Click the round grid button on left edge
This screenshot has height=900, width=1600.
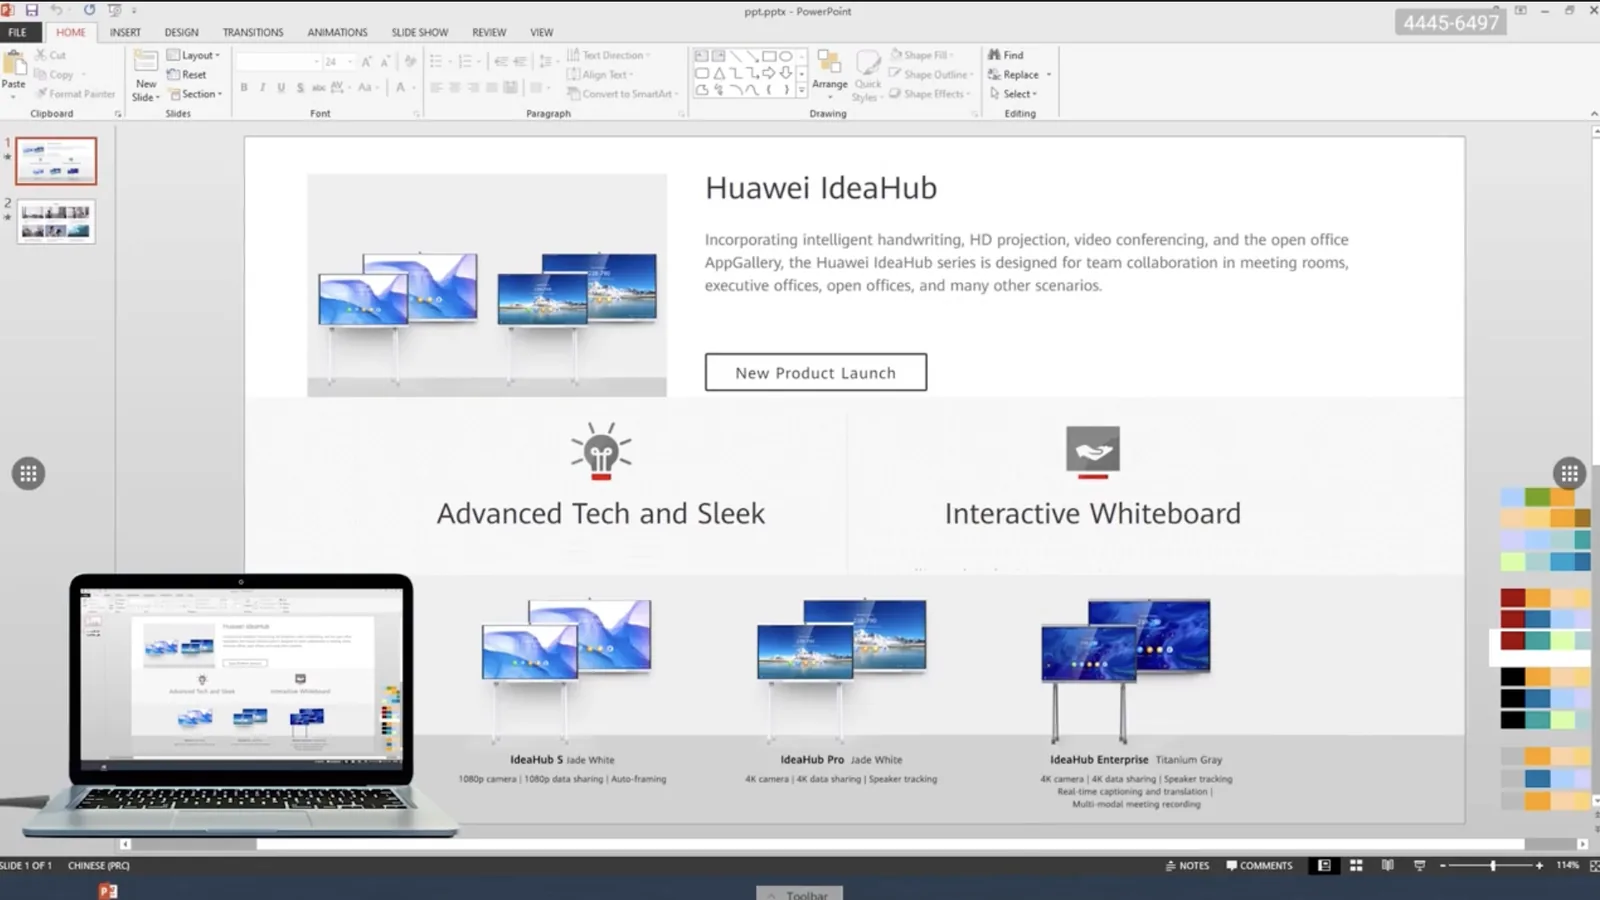[28, 473]
